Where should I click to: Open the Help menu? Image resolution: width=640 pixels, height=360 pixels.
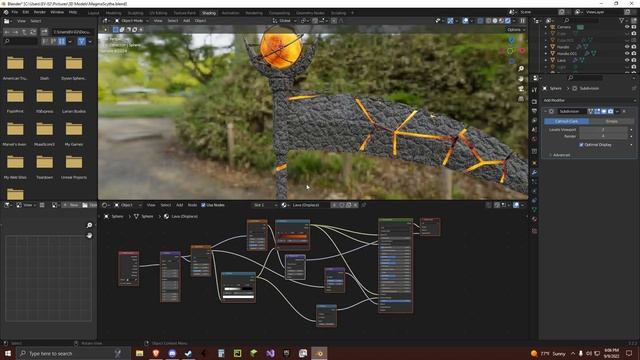pos(73,13)
